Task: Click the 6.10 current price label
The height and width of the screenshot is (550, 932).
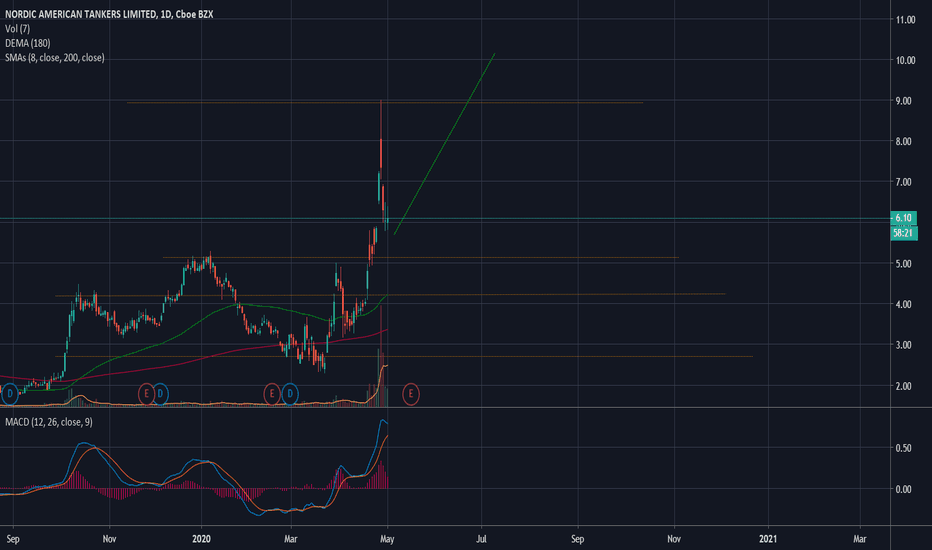Action: [903, 218]
